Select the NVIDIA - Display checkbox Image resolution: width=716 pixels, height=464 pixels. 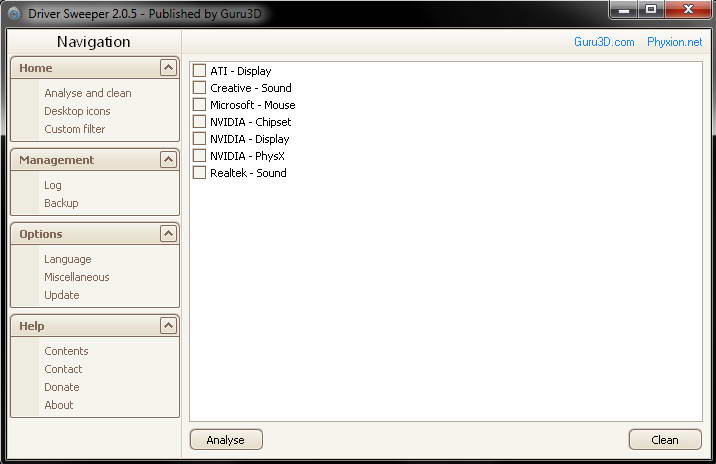[x=199, y=138]
